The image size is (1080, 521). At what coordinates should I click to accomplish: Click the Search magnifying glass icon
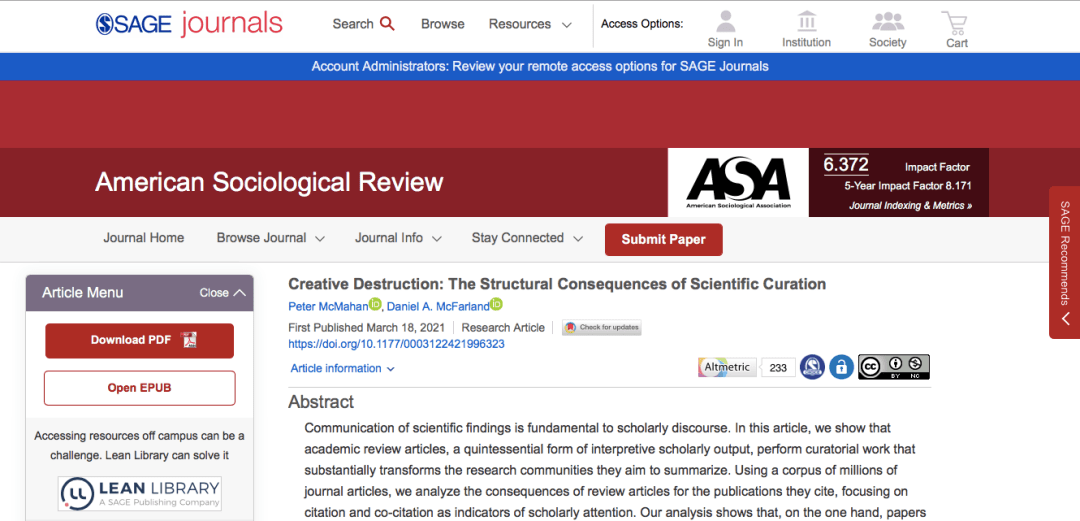click(x=387, y=24)
